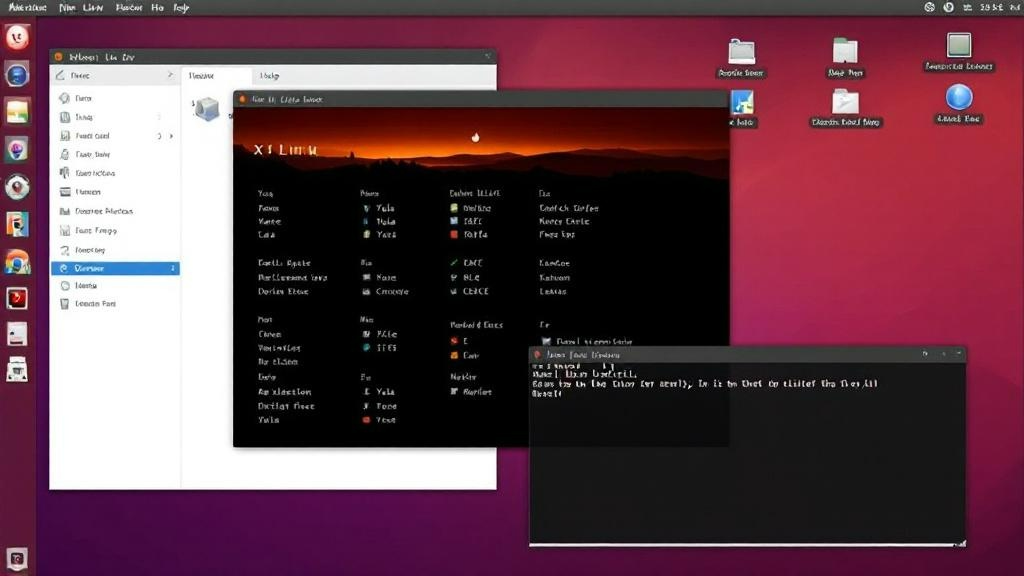Screen dimensions: 1024x576
Task: Click the folder thumbnail in the file manager pane
Action: (x=207, y=110)
